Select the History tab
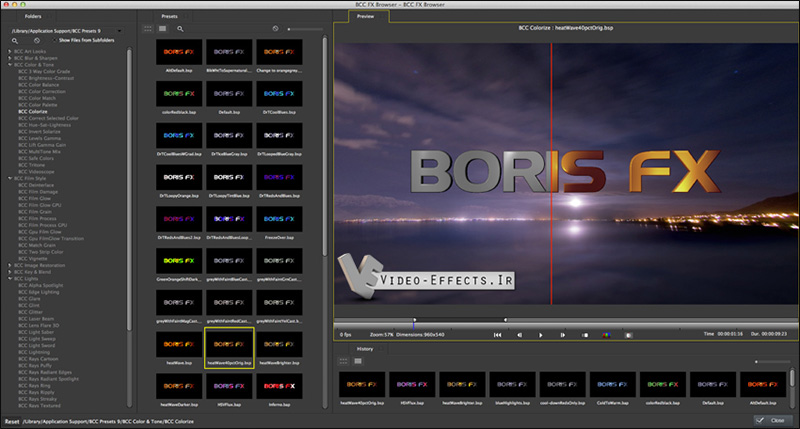This screenshot has width=800, height=429. point(365,349)
